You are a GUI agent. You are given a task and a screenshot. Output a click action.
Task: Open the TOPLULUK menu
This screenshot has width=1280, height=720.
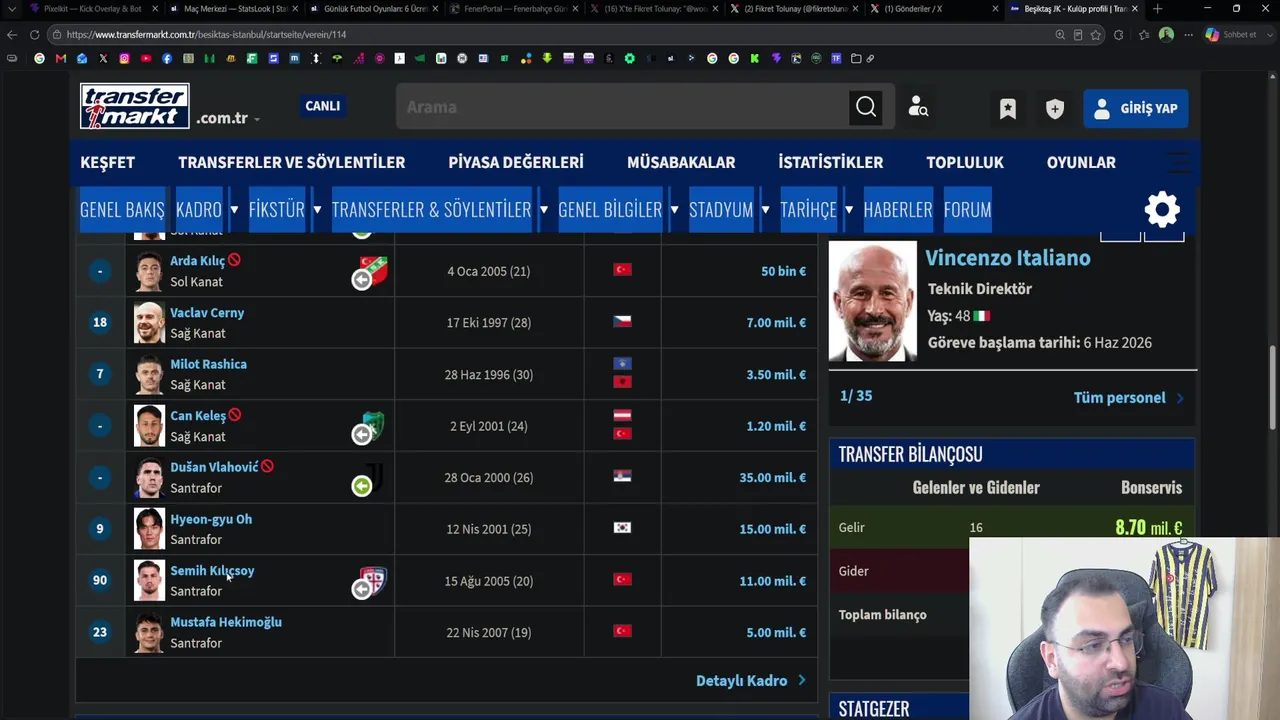(965, 162)
